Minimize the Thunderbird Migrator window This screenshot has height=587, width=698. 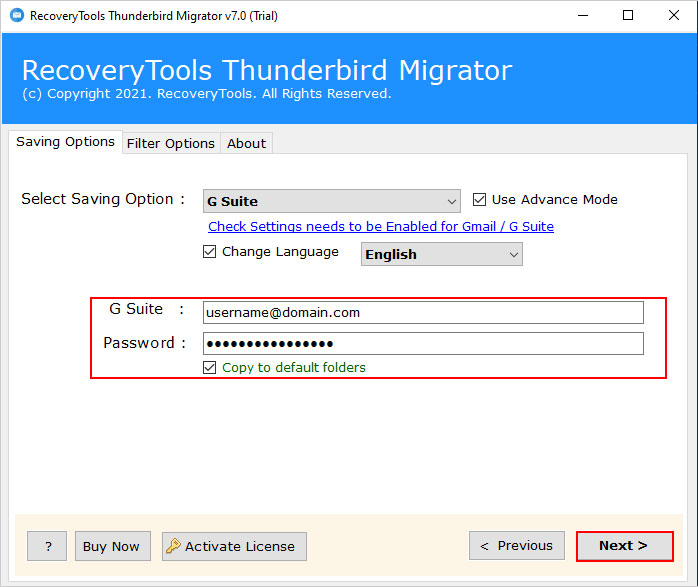click(x=583, y=16)
